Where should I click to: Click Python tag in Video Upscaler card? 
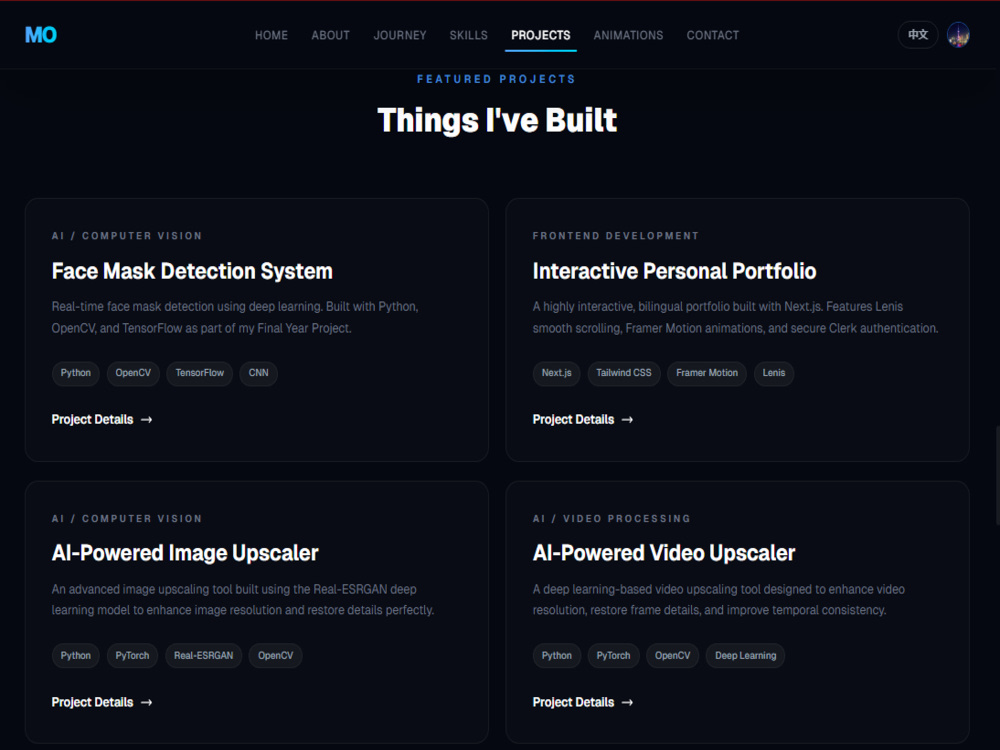[x=557, y=656]
